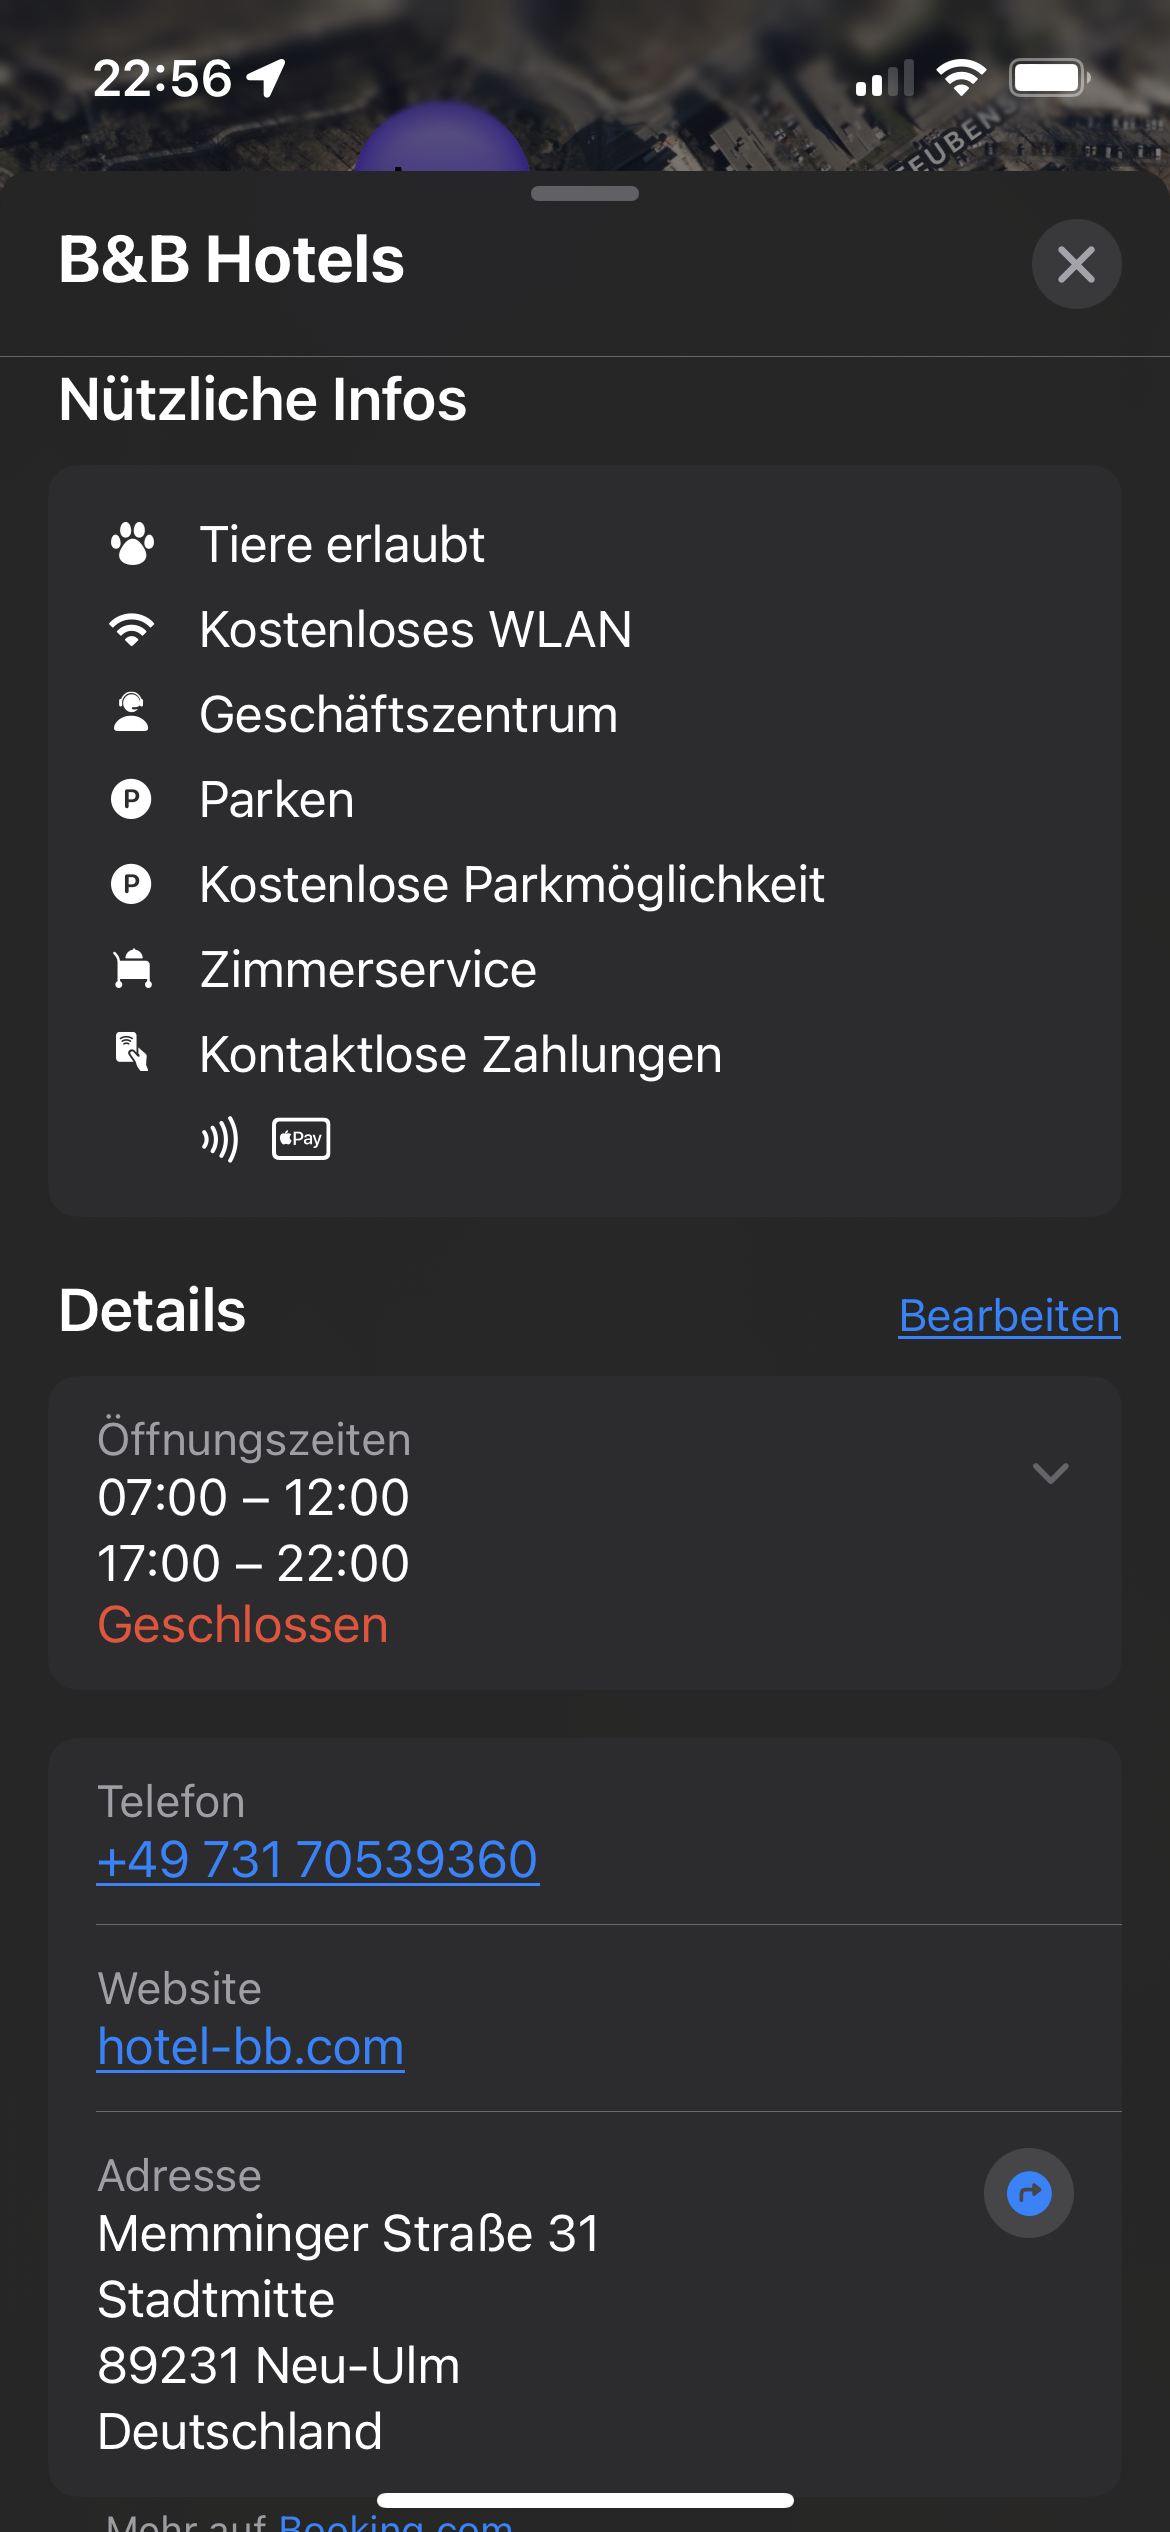1170x2532 pixels.
Task: Tap the parking icon beside Kostenlose Parkmöglichkeit
Action: pyautogui.click(x=131, y=885)
